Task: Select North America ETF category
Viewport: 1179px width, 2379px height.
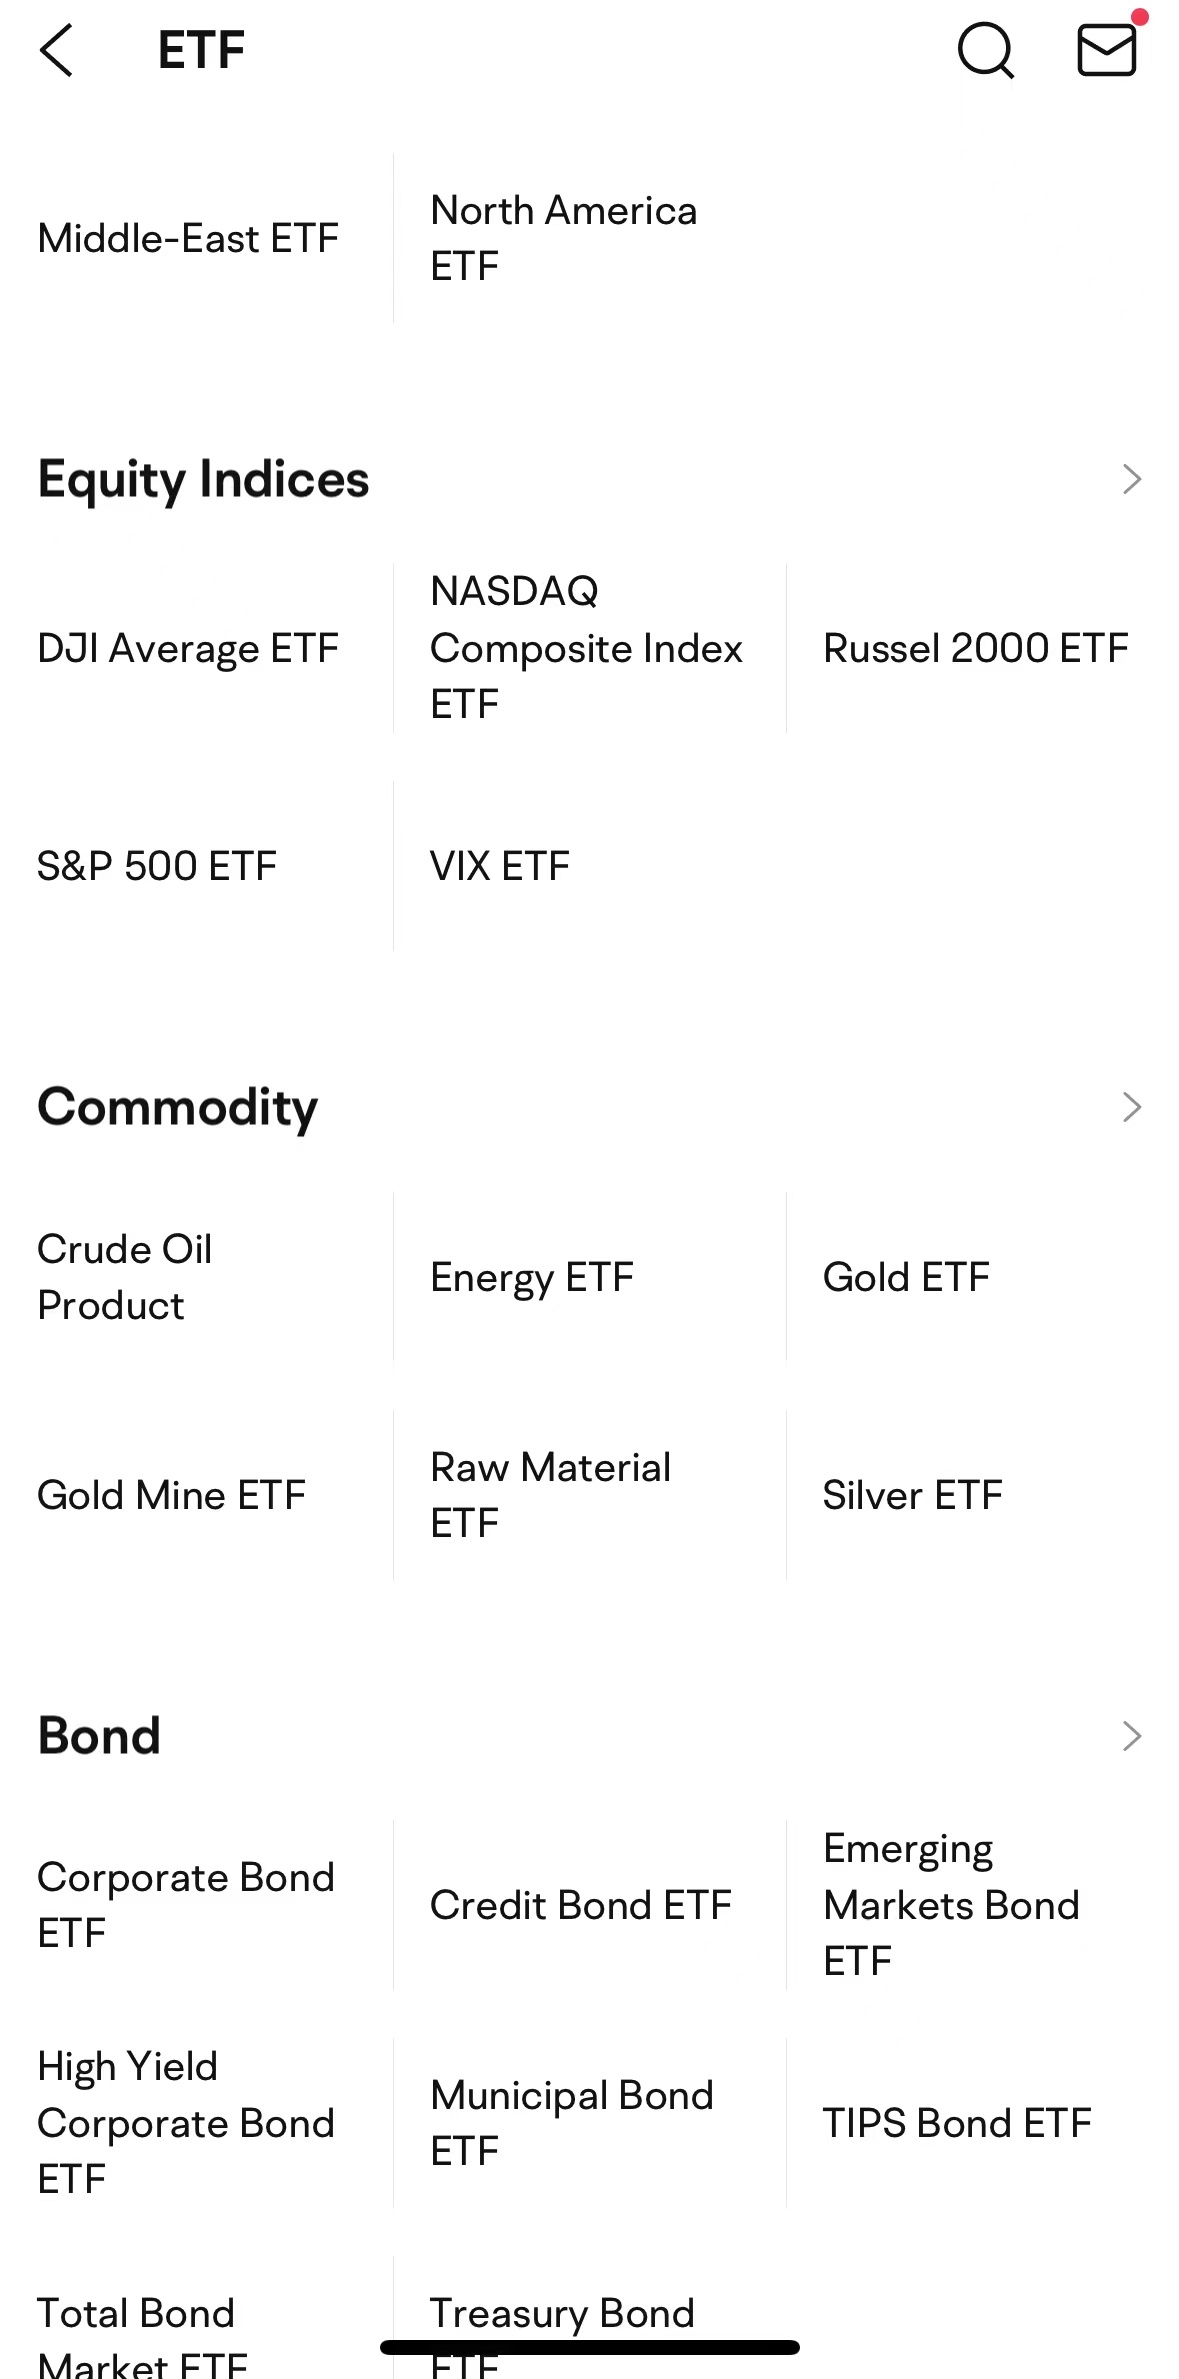Action: tap(564, 238)
